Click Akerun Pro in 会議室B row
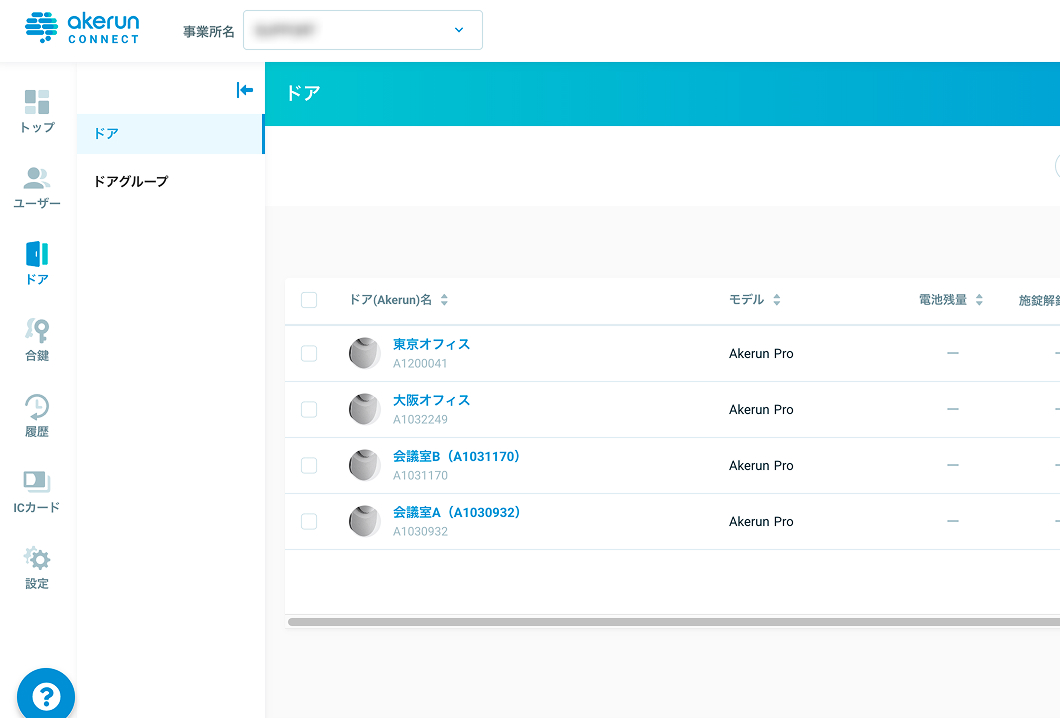Screen dimensions: 1060x718 761,466
